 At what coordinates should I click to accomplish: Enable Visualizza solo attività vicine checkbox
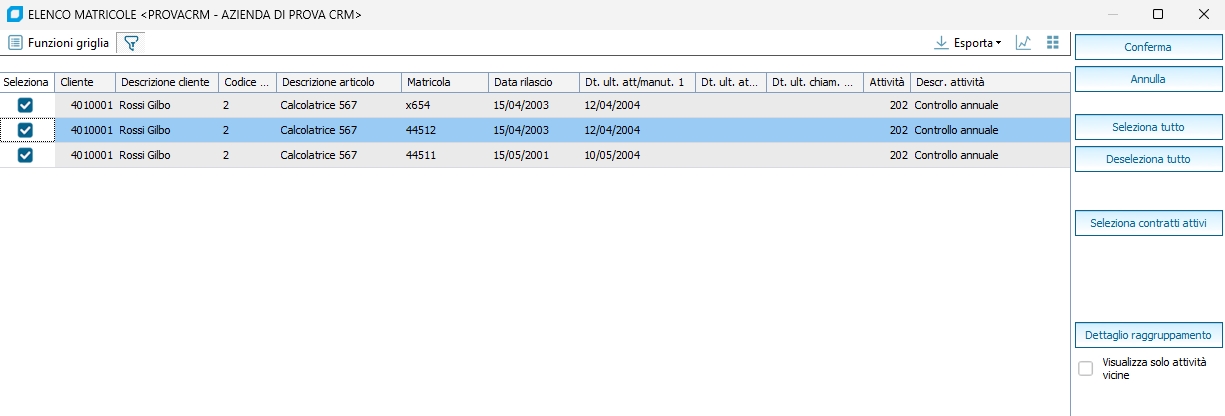(x=1086, y=369)
